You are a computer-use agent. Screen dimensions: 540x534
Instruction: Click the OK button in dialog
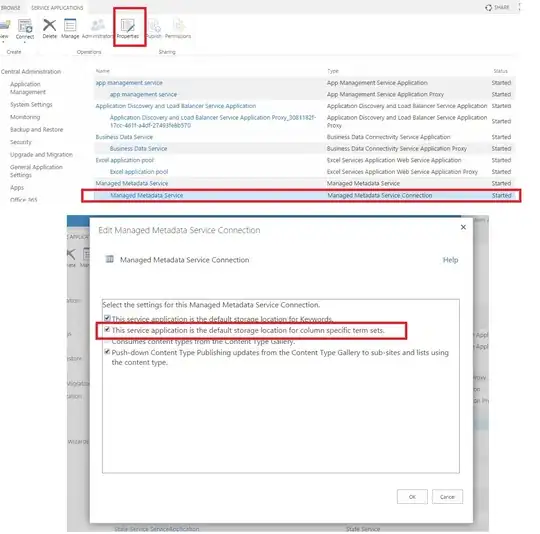412,496
